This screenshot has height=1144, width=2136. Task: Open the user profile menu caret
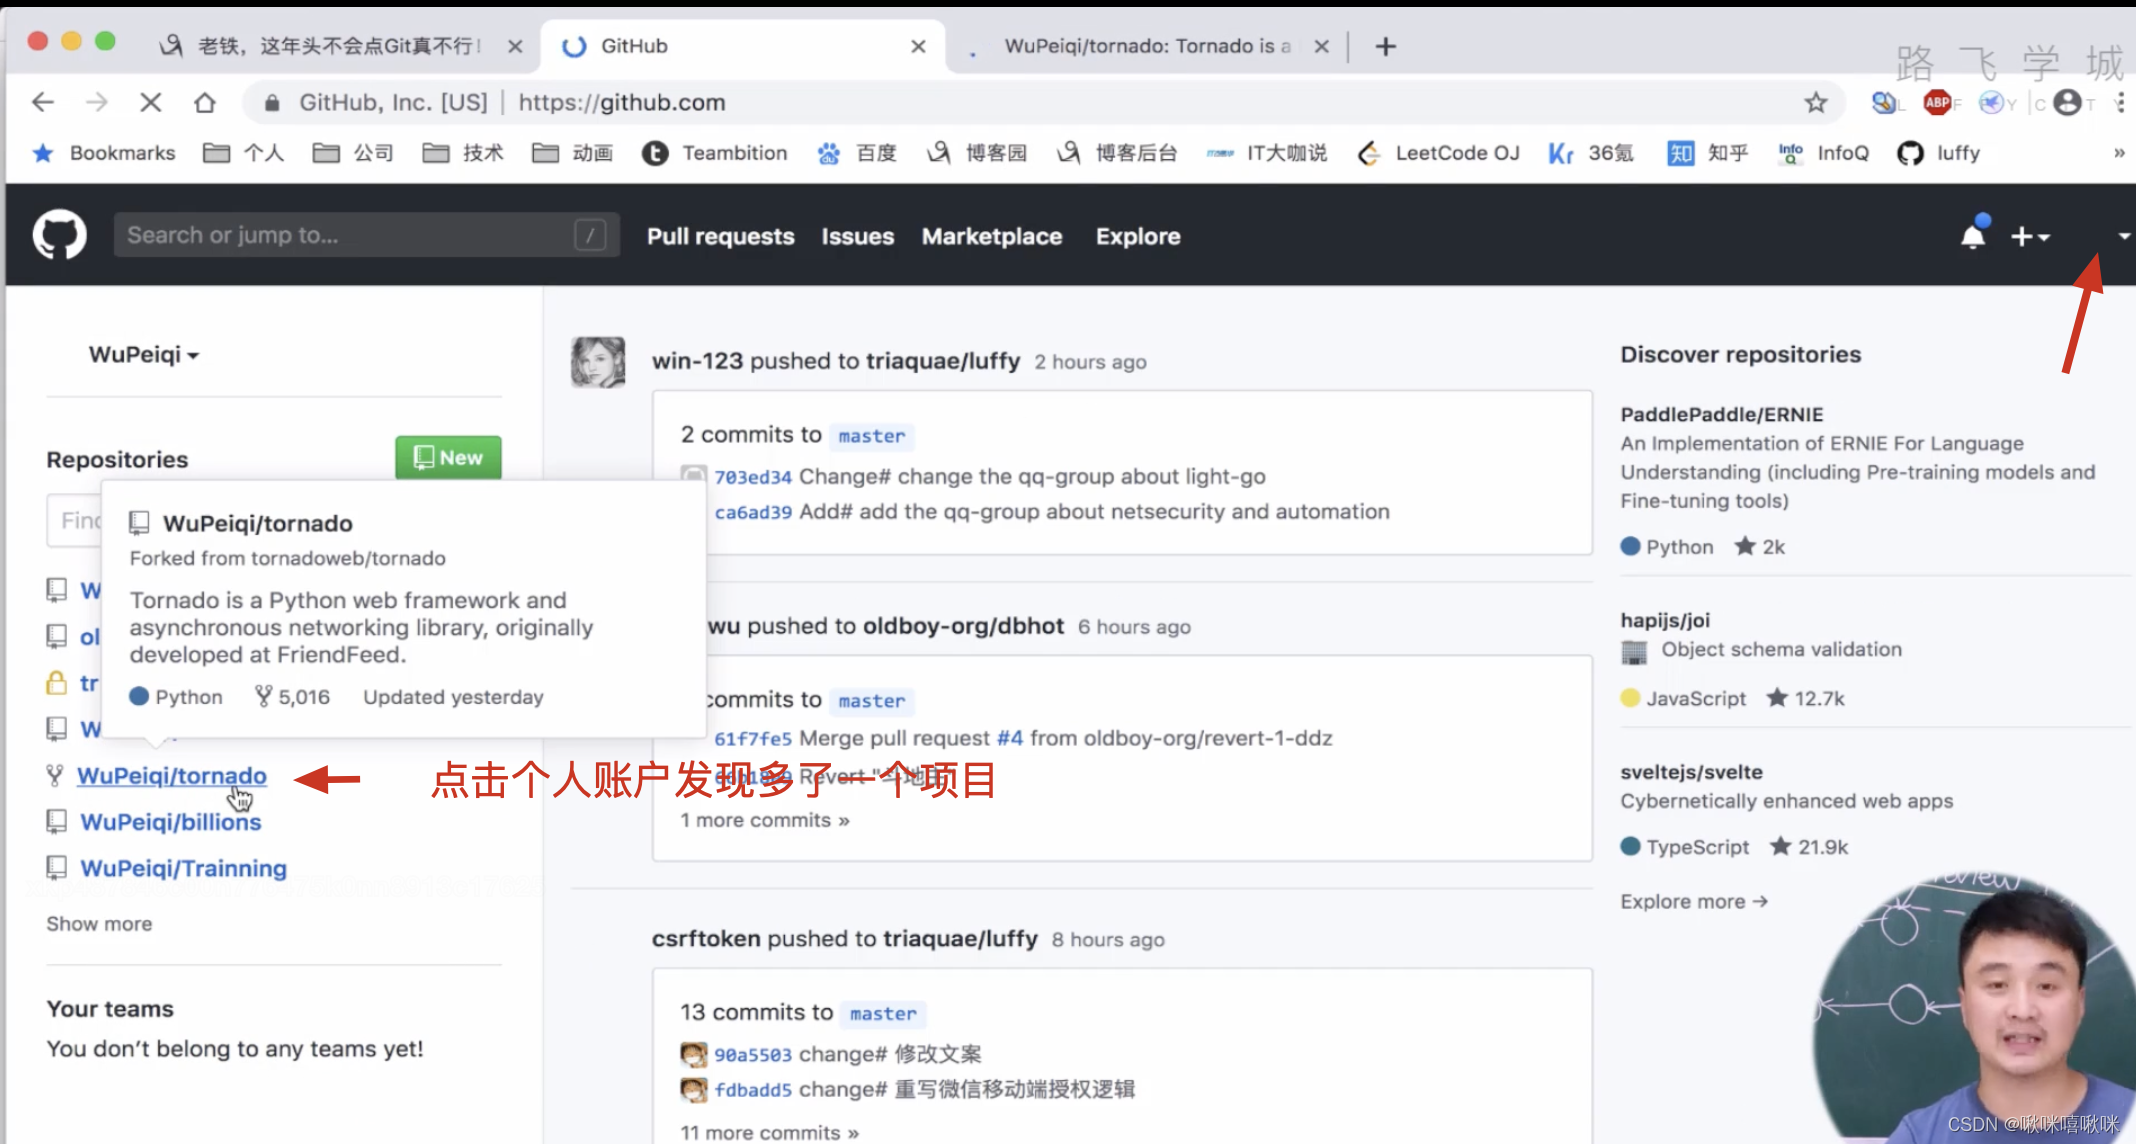(2124, 236)
